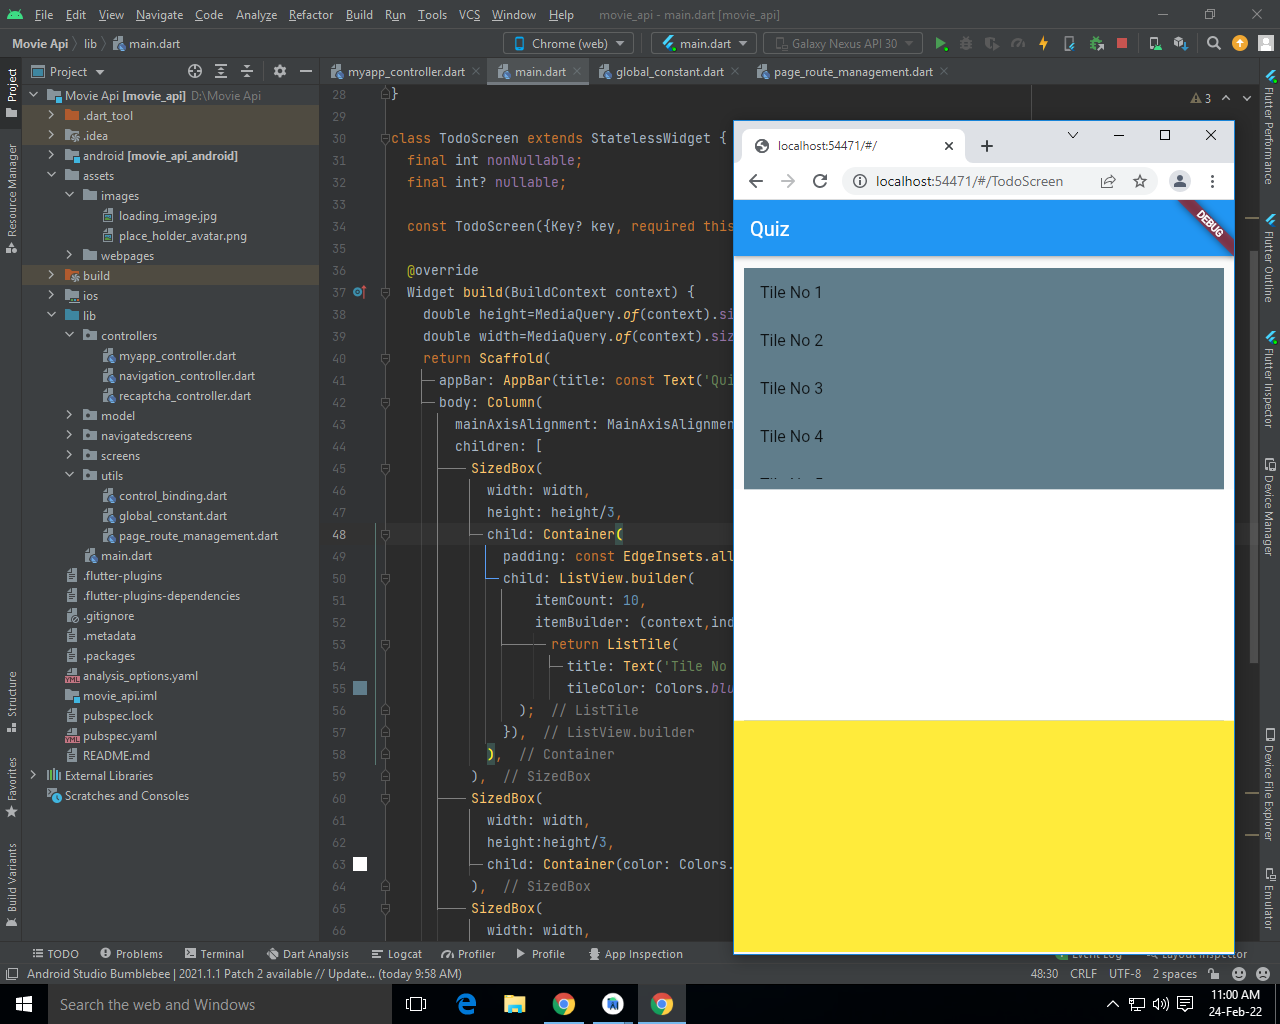Toggle Flutter Inspector tool window
Viewport: 1280px width, 1024px height.
point(1269,379)
